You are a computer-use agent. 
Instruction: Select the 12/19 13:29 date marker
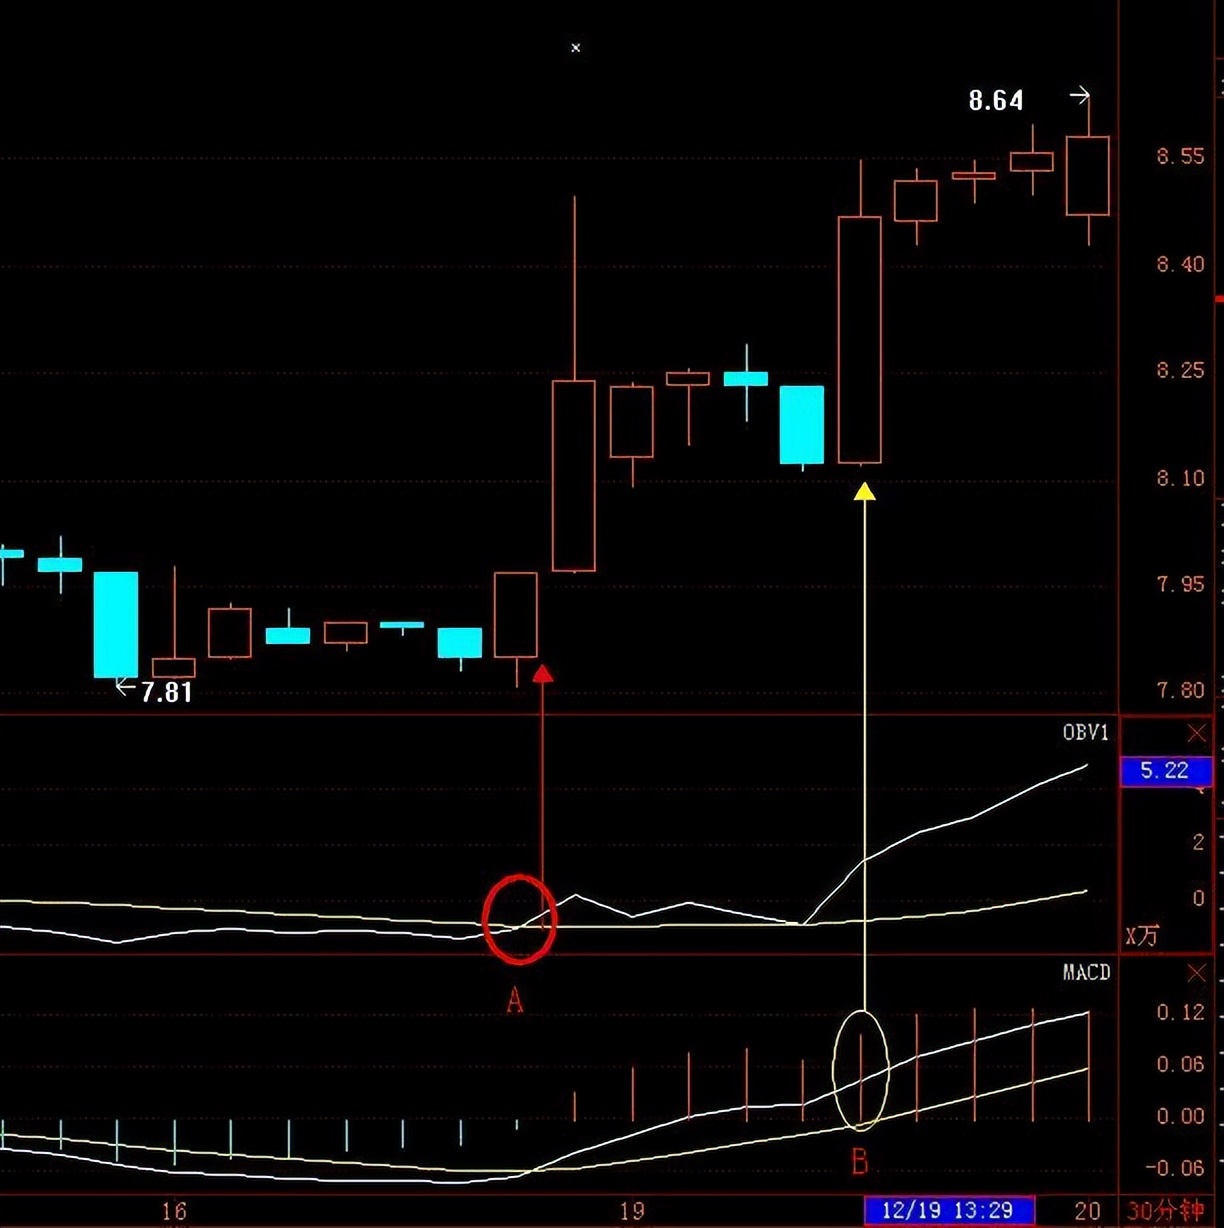coord(949,1211)
